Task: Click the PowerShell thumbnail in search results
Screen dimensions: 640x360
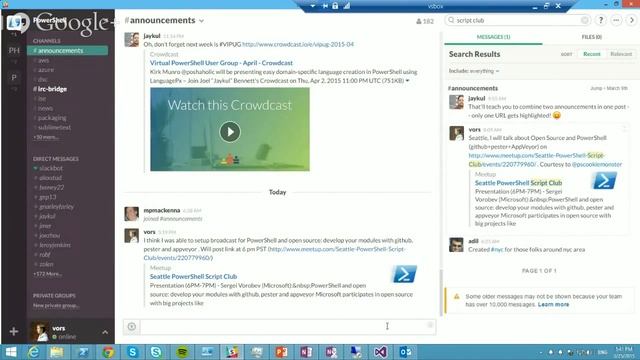Action: point(604,180)
